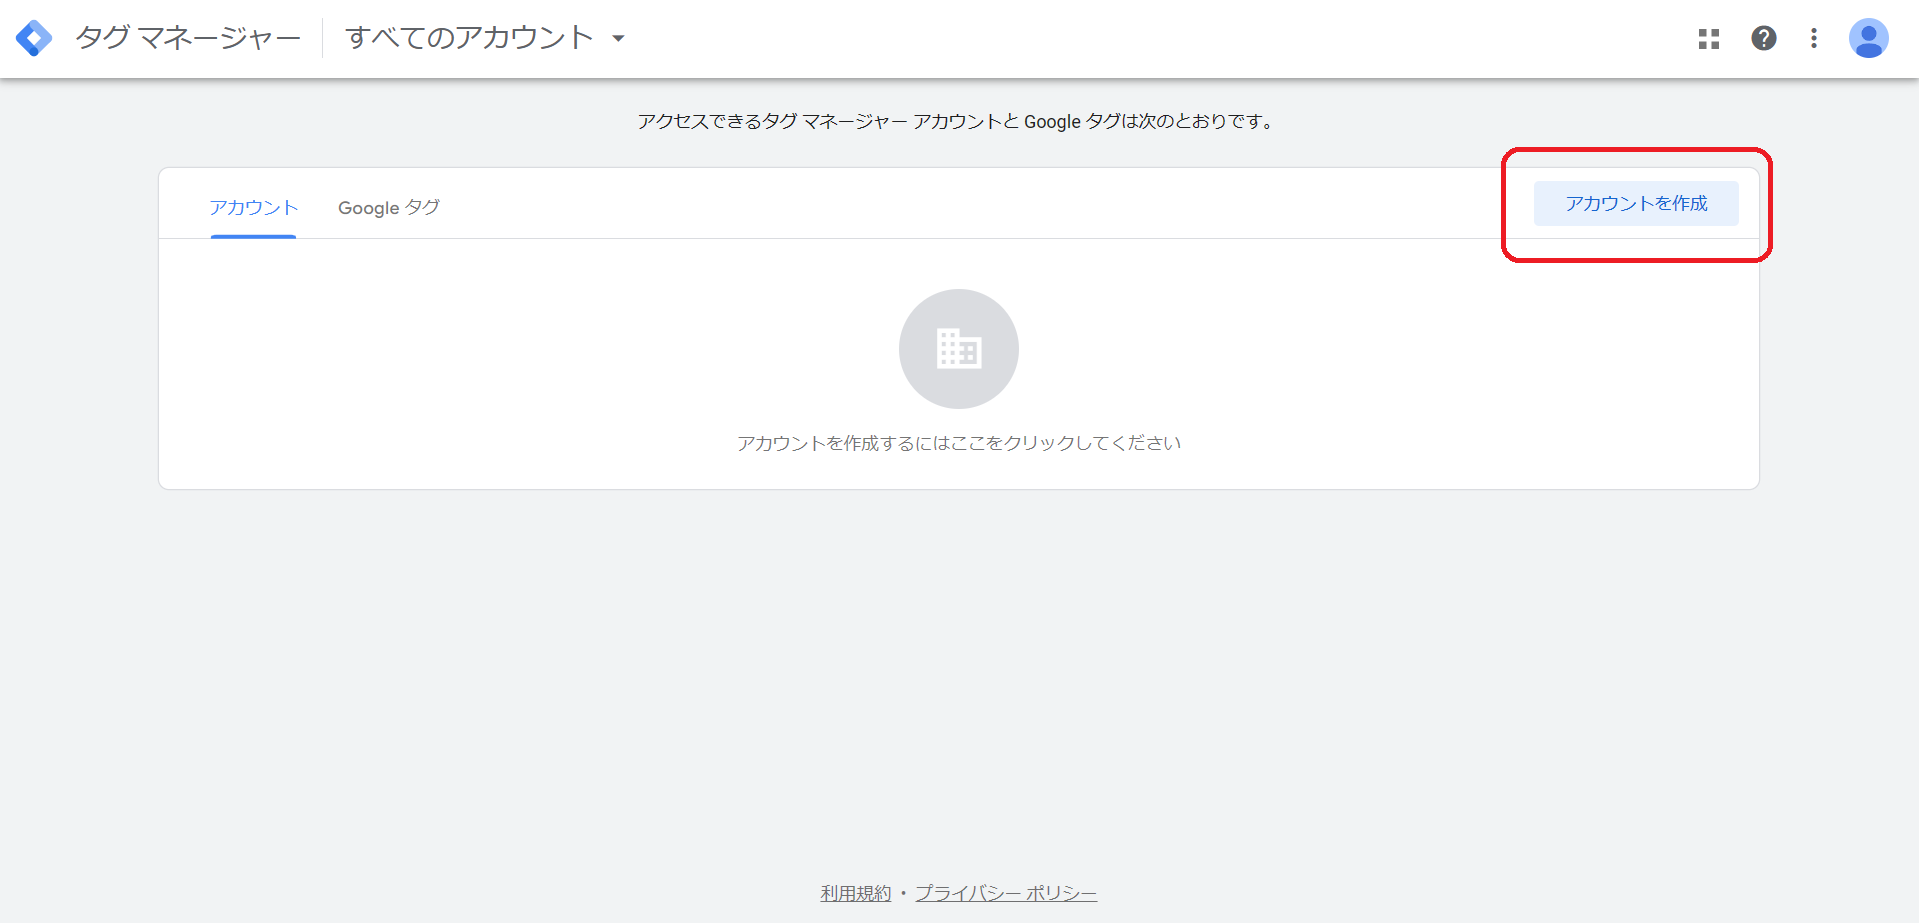1919x923 pixels.
Task: Click the タグ マネージャー title text
Action: pos(188,38)
